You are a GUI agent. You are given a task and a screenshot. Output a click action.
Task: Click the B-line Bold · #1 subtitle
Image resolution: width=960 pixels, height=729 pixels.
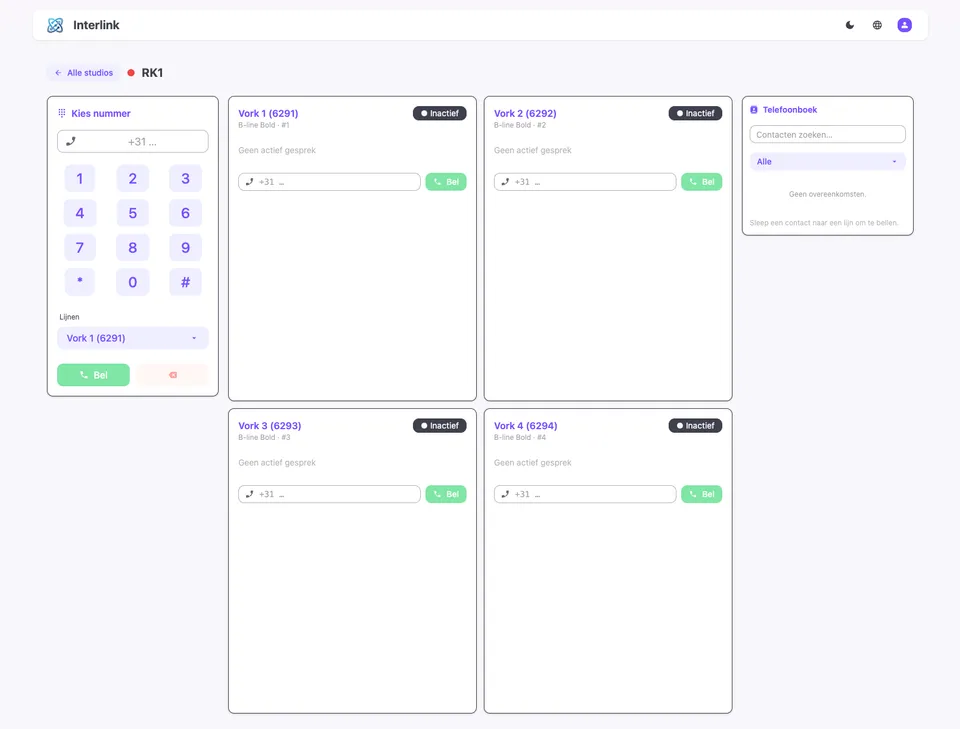[x=264, y=125]
